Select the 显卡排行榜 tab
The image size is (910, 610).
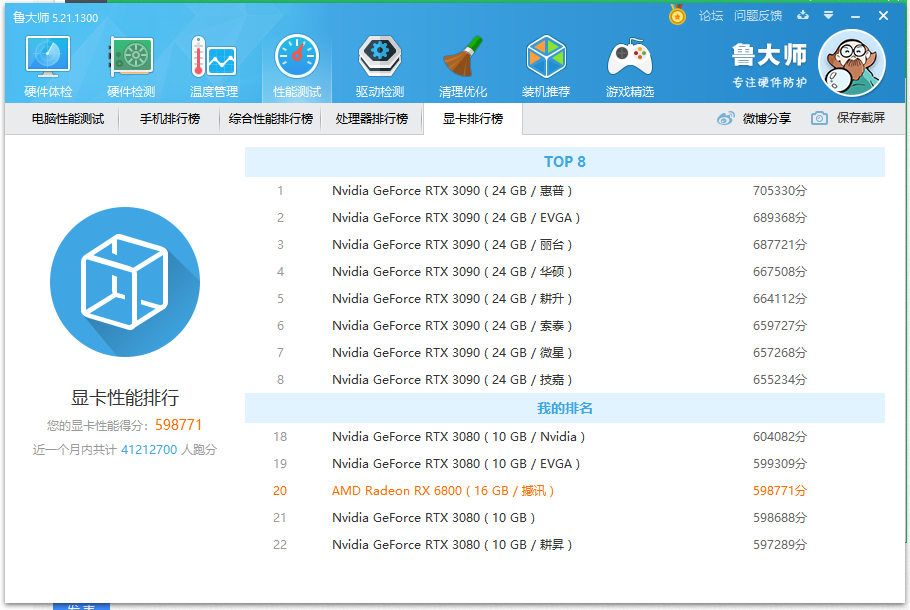point(473,119)
